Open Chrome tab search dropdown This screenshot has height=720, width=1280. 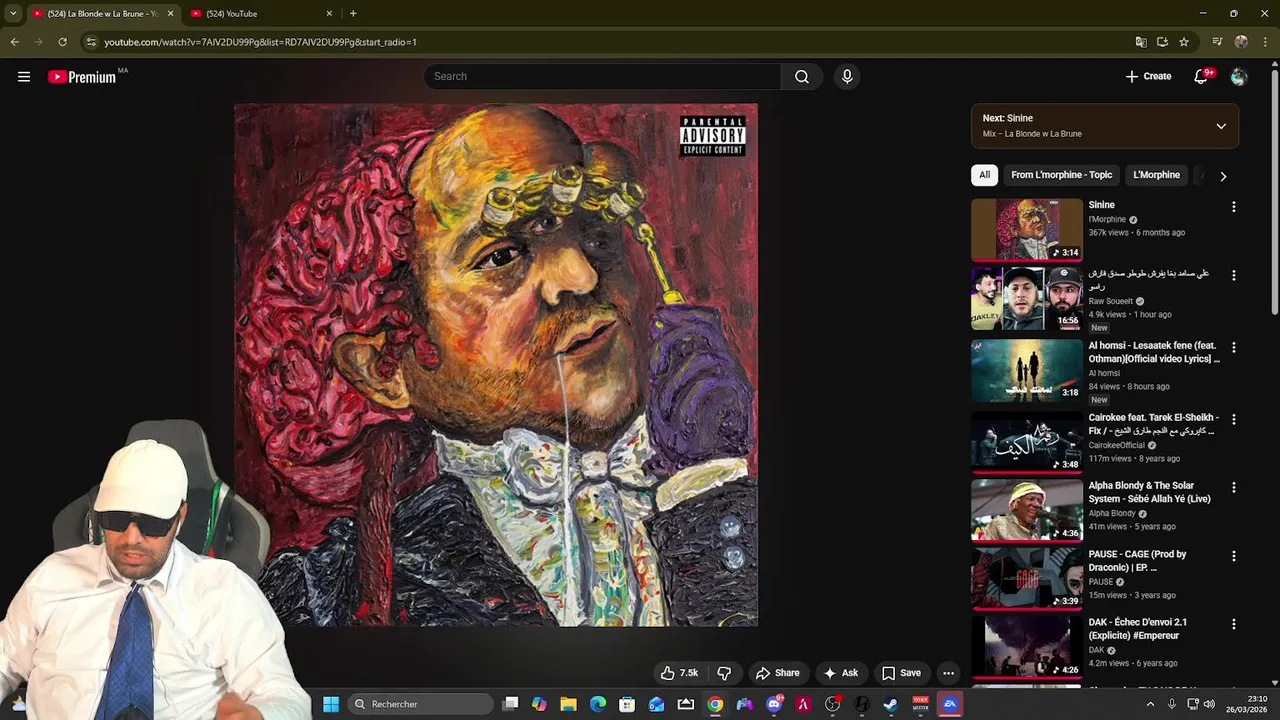pyautogui.click(x=13, y=13)
